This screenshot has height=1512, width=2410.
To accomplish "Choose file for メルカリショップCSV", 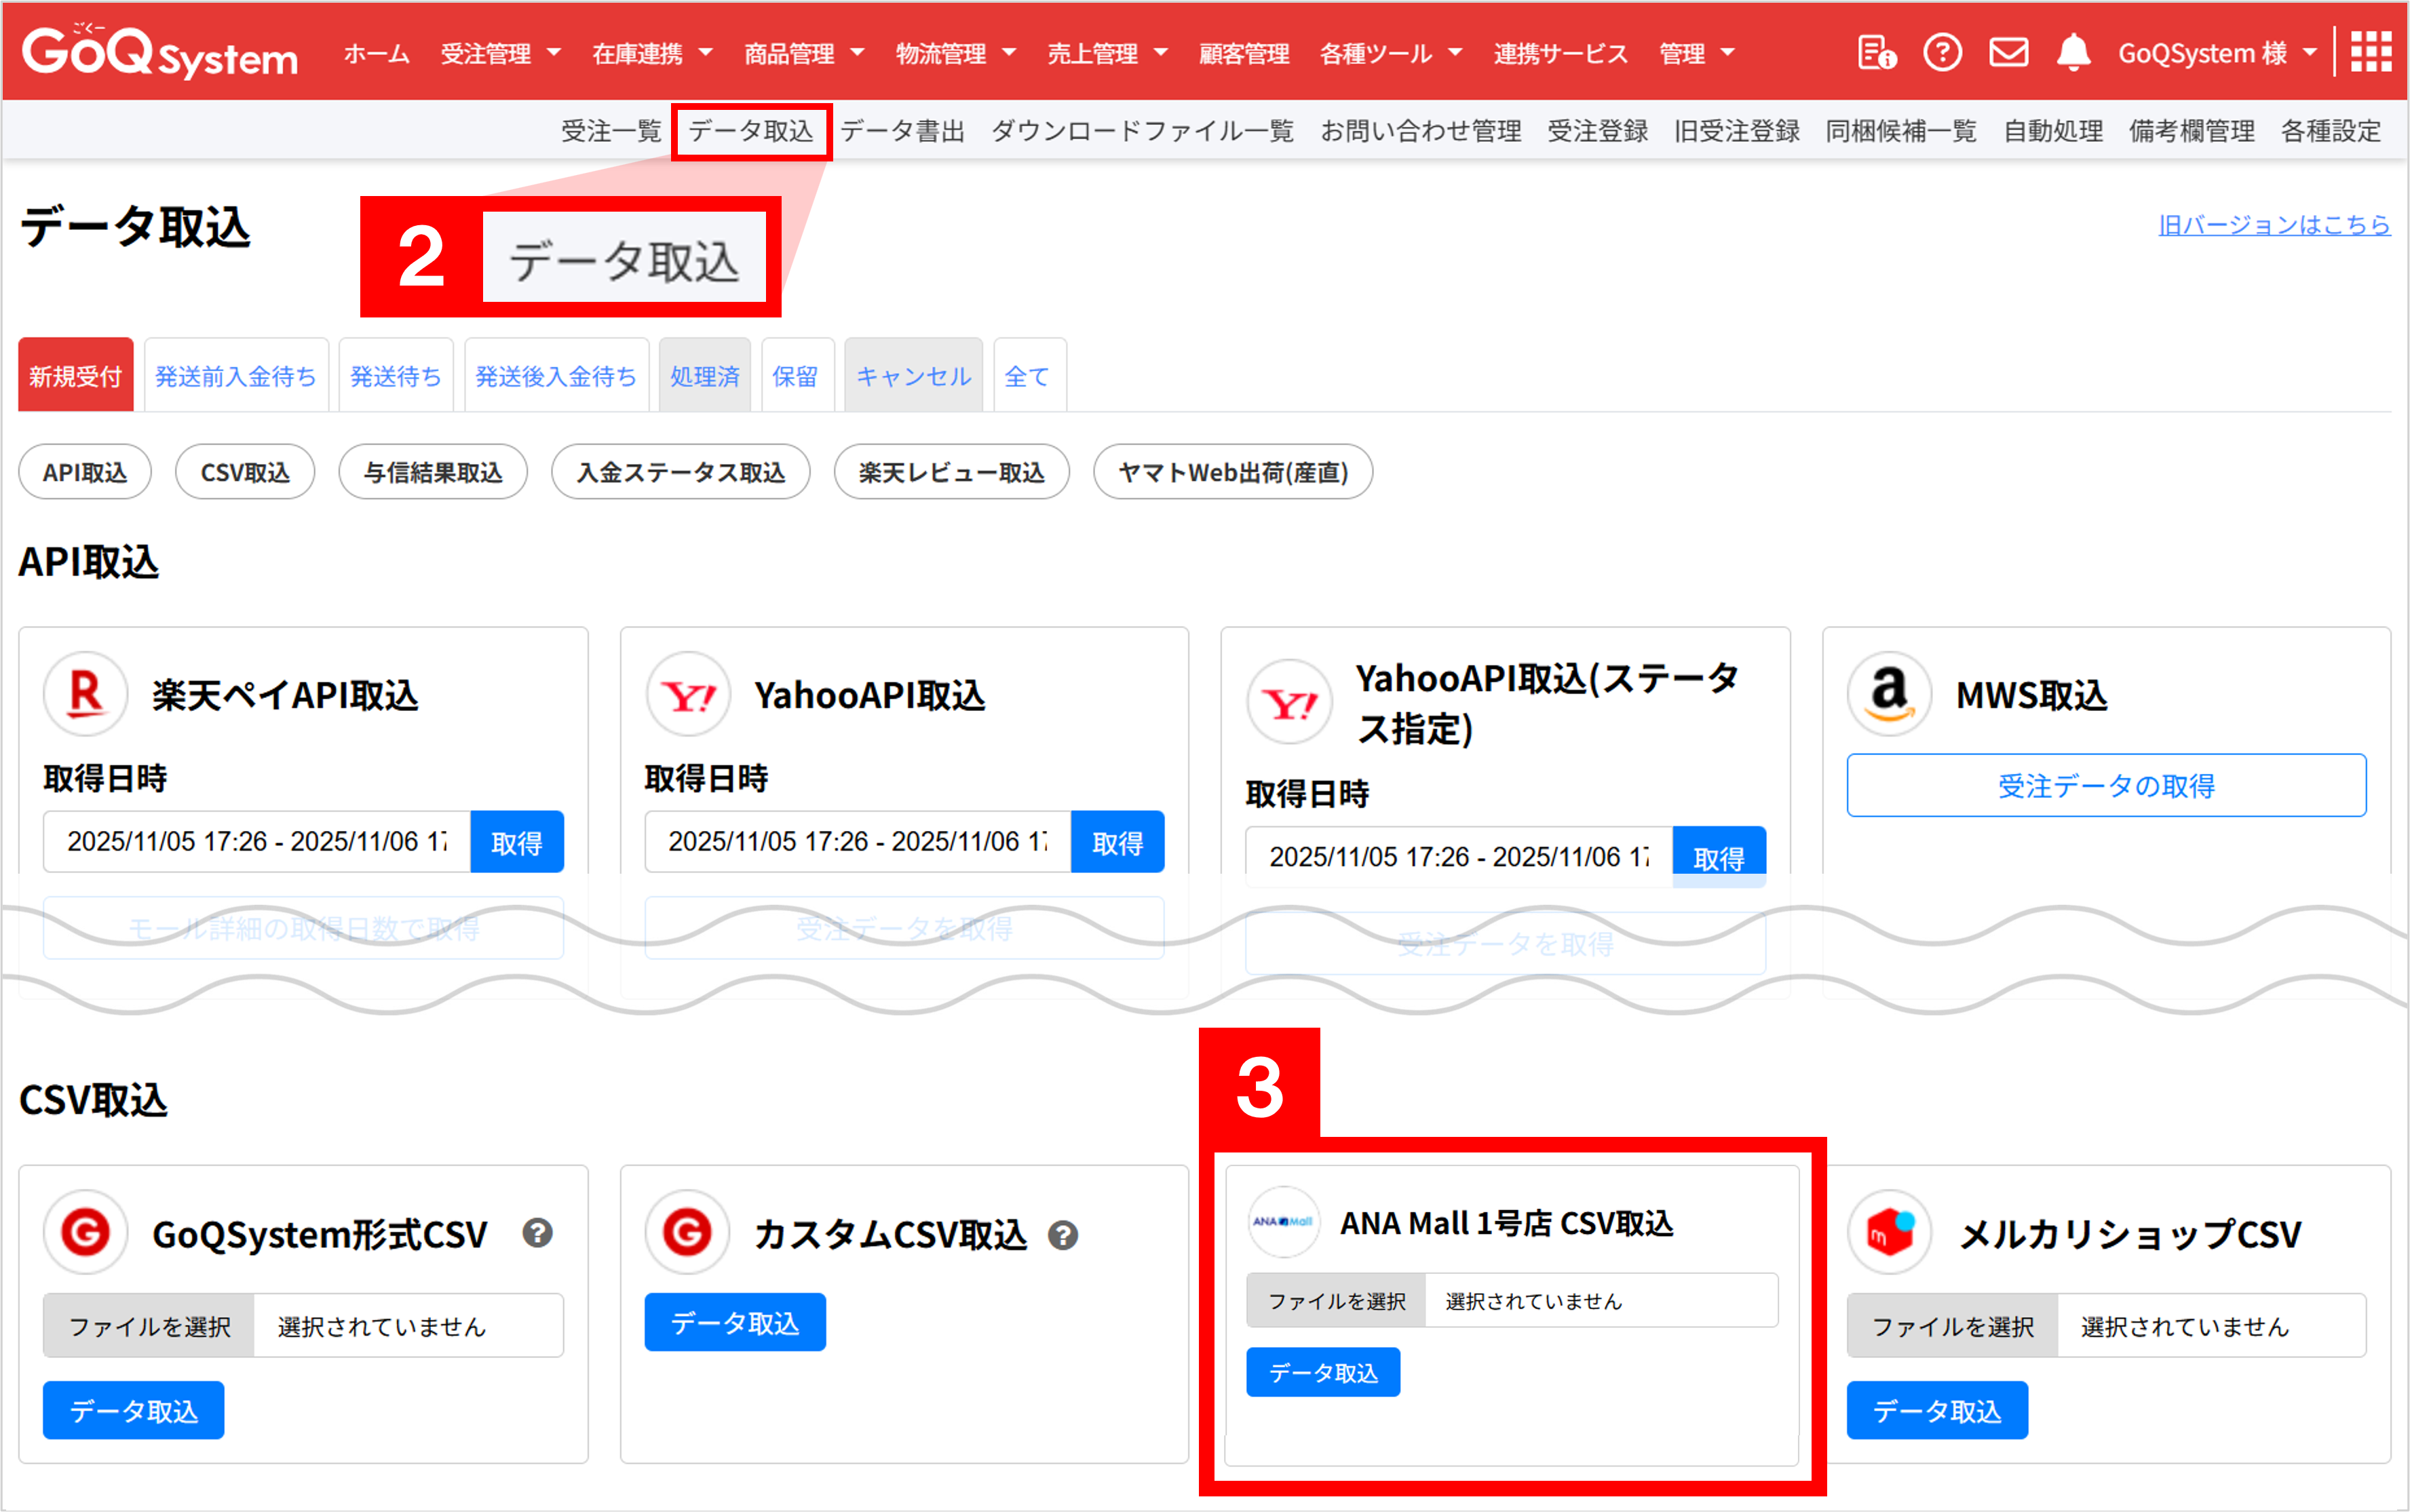I will point(1952,1326).
